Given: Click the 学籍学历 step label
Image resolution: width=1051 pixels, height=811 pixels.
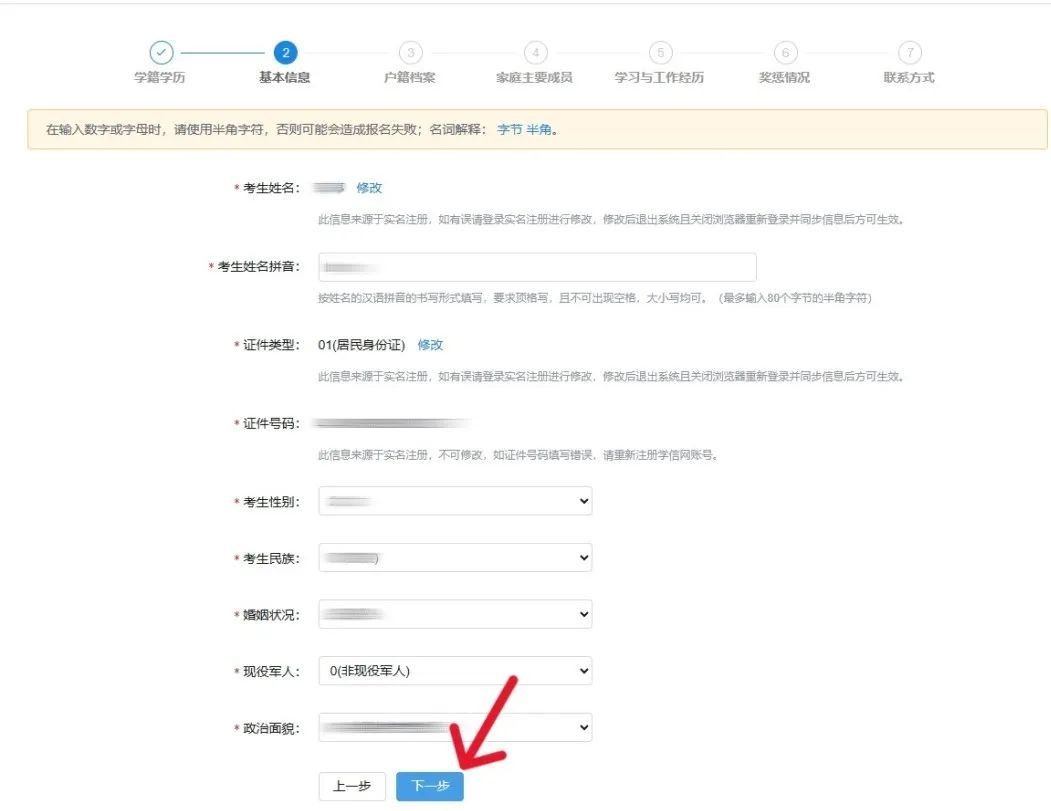Looking at the screenshot, I should tap(160, 78).
